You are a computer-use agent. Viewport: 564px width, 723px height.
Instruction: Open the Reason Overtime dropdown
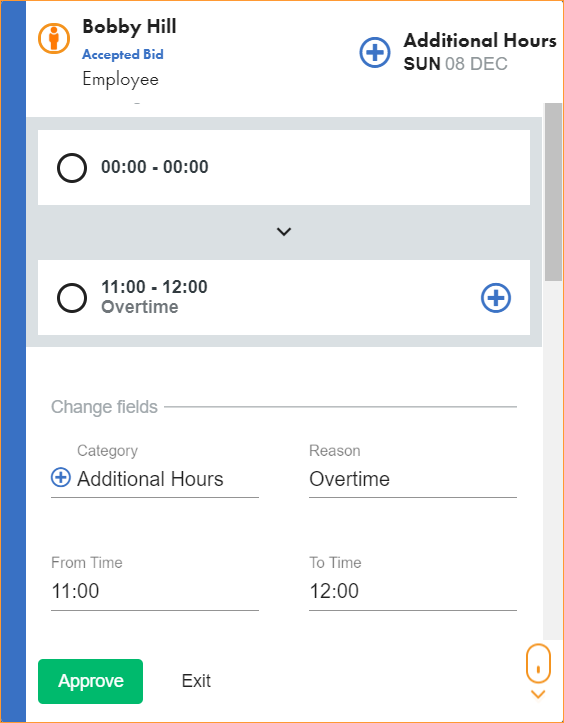(413, 479)
